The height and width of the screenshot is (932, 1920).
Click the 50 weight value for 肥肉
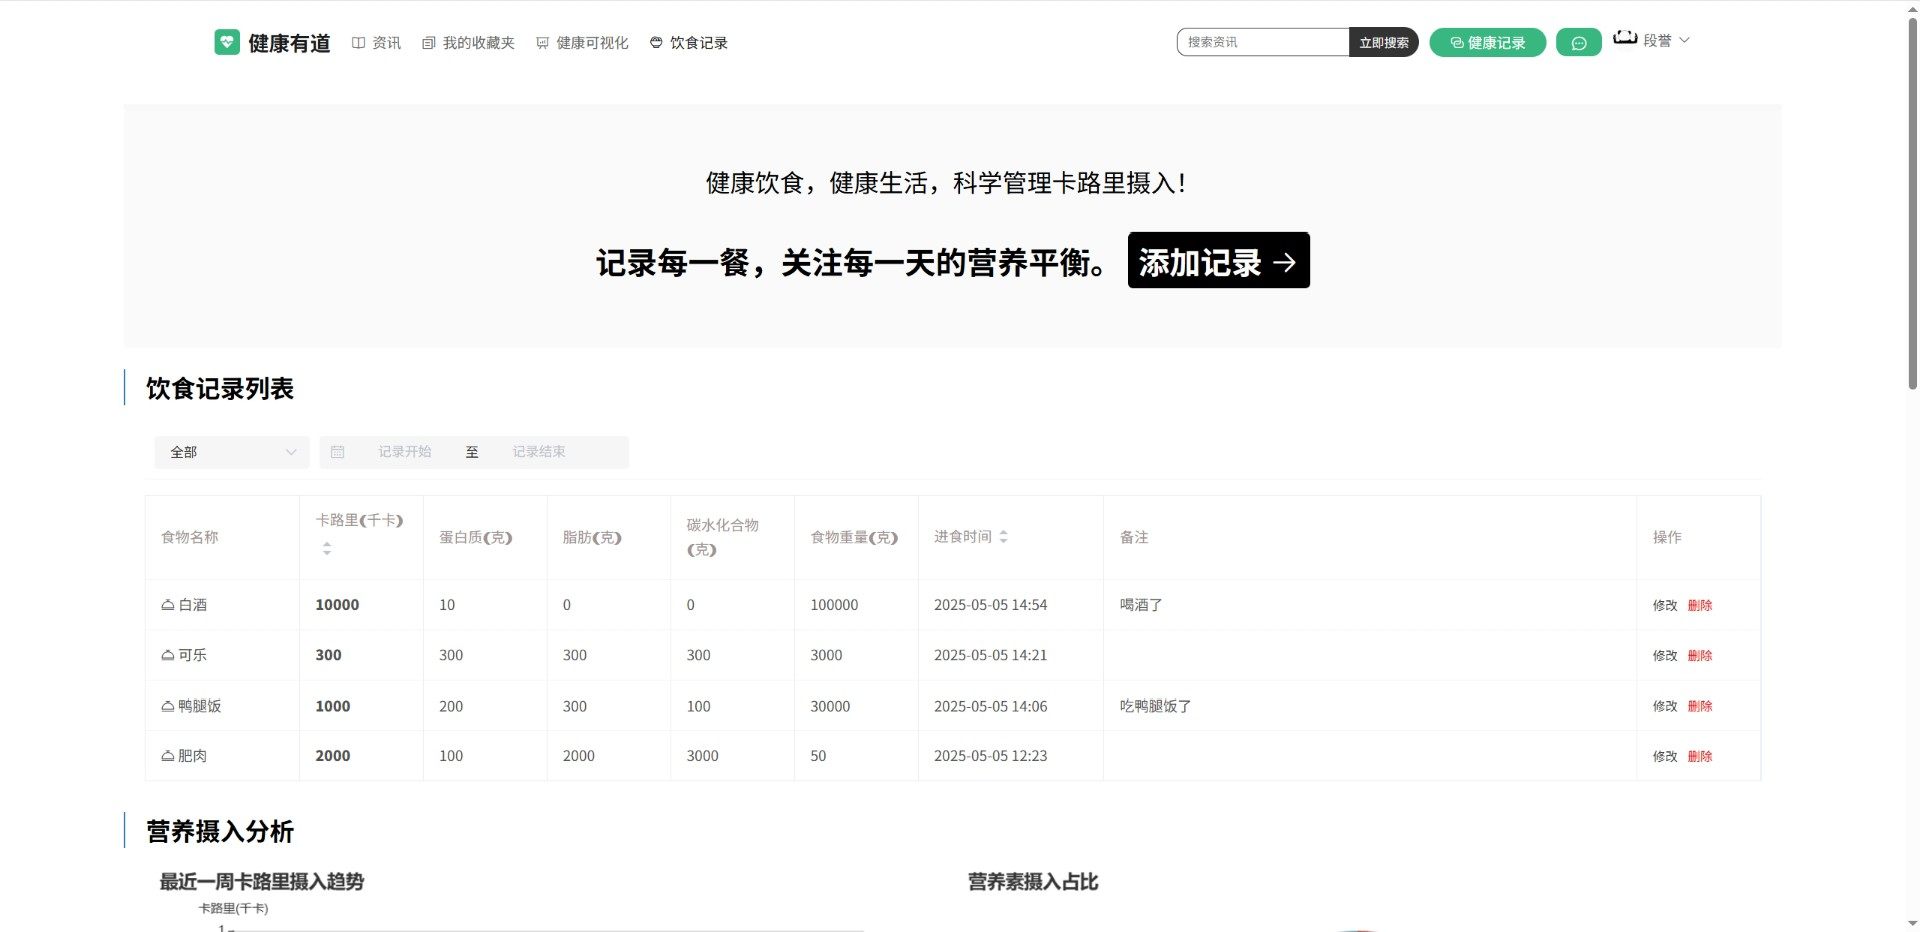818,756
